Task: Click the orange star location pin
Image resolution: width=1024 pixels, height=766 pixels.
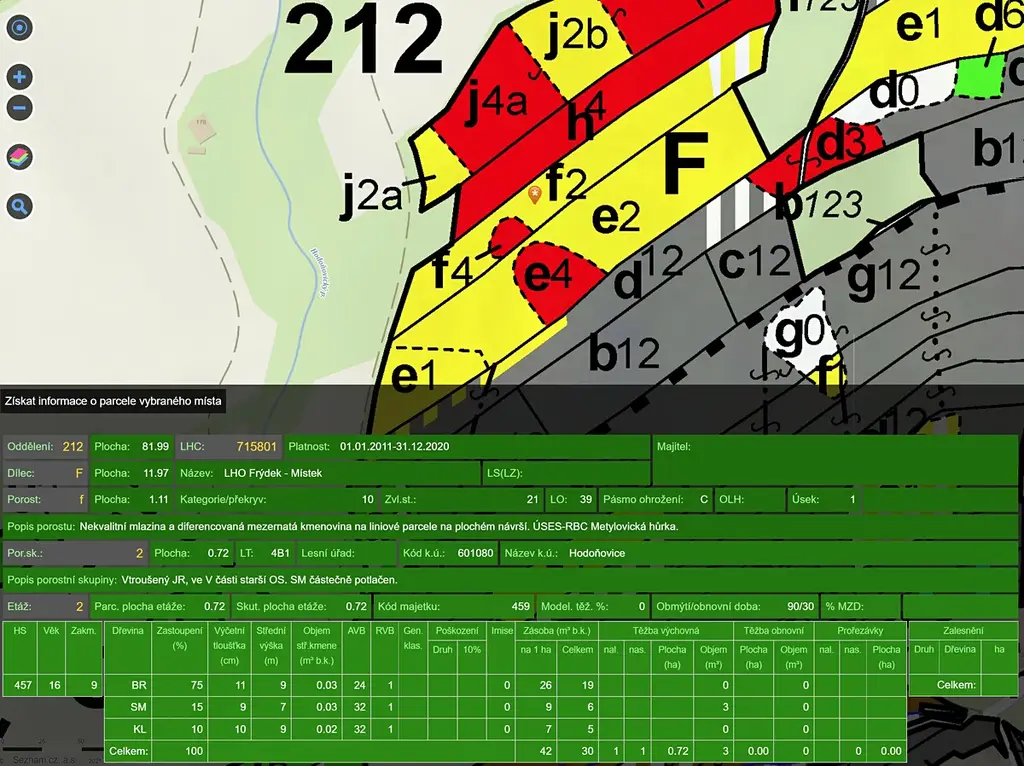Action: pyautogui.click(x=536, y=194)
